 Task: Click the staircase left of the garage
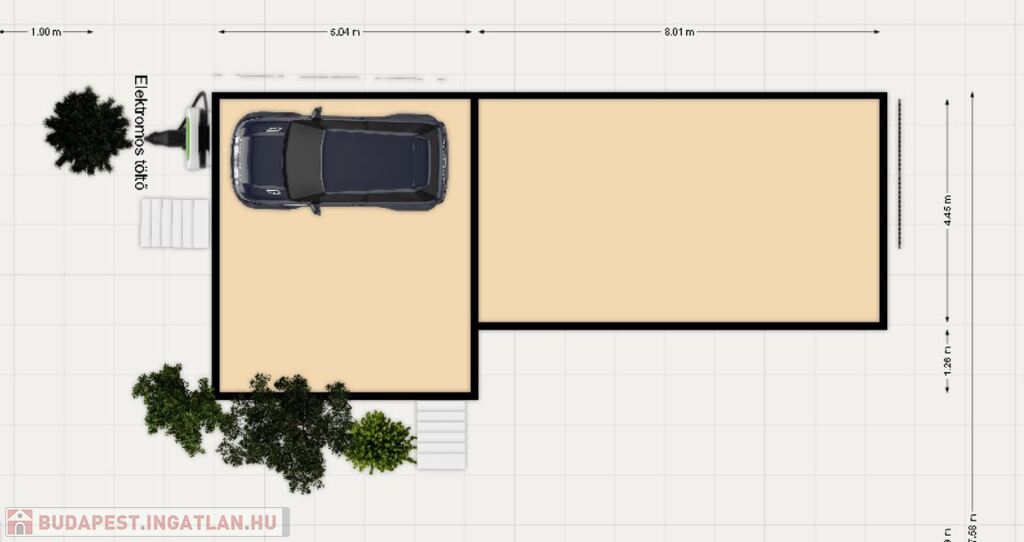174,222
